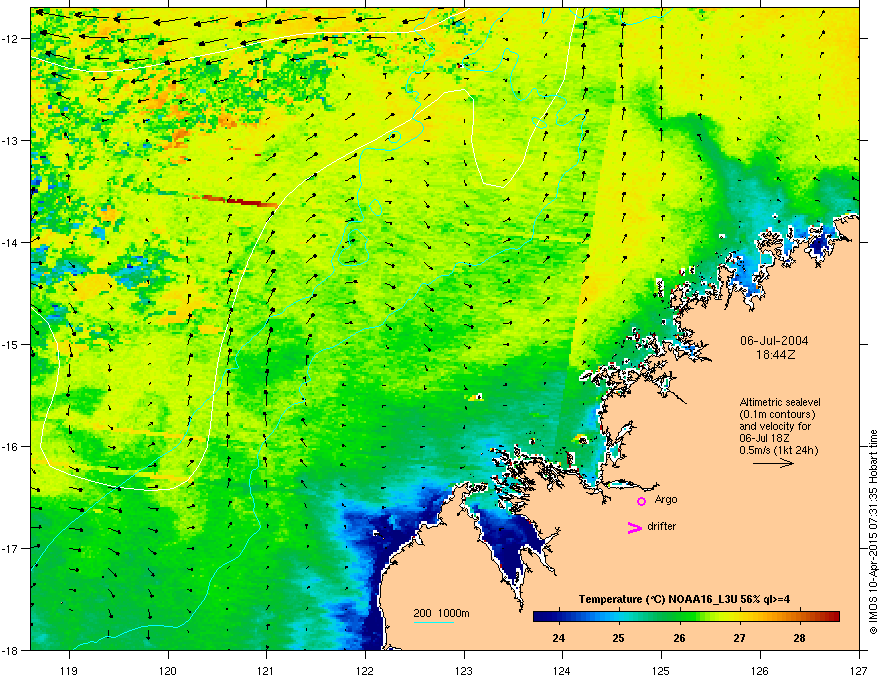The width and height of the screenshot is (880, 680).
Task: Click the '-15' latitude axis label
Action: (x=10, y=344)
